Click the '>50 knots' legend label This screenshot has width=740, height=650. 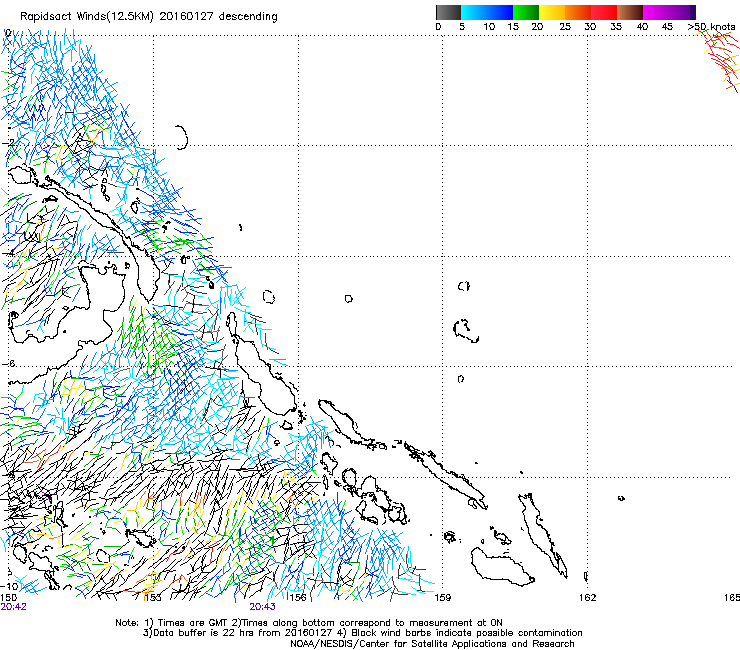[x=712, y=27]
